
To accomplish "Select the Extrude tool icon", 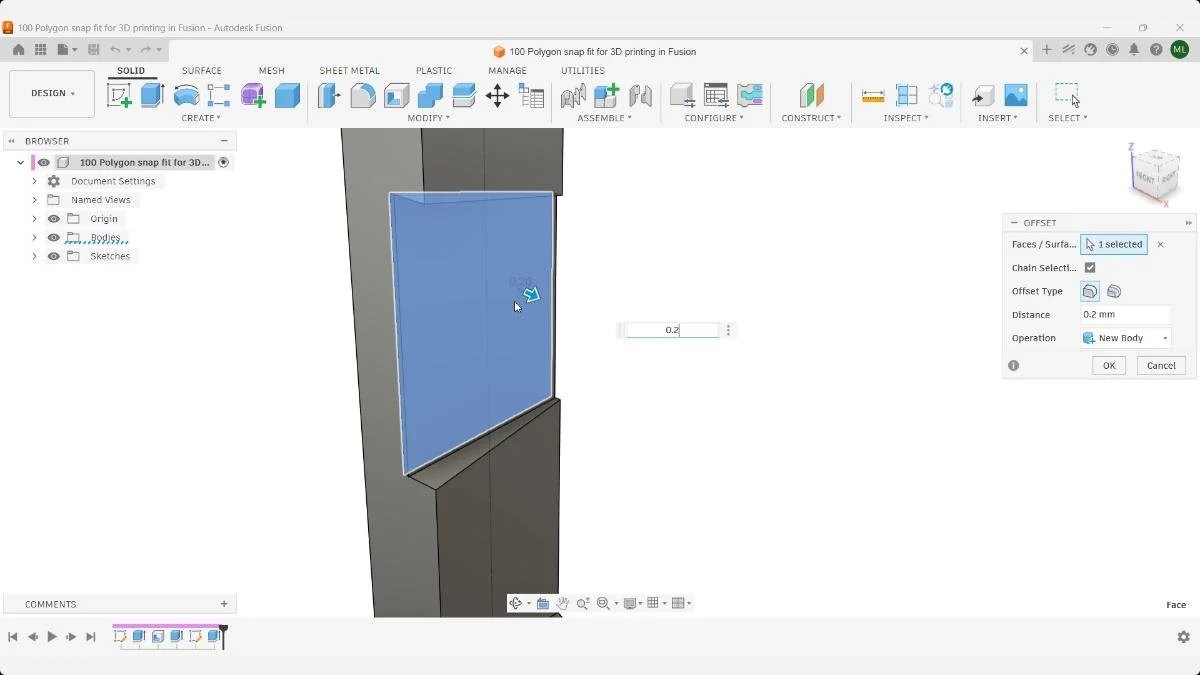I will [152, 95].
